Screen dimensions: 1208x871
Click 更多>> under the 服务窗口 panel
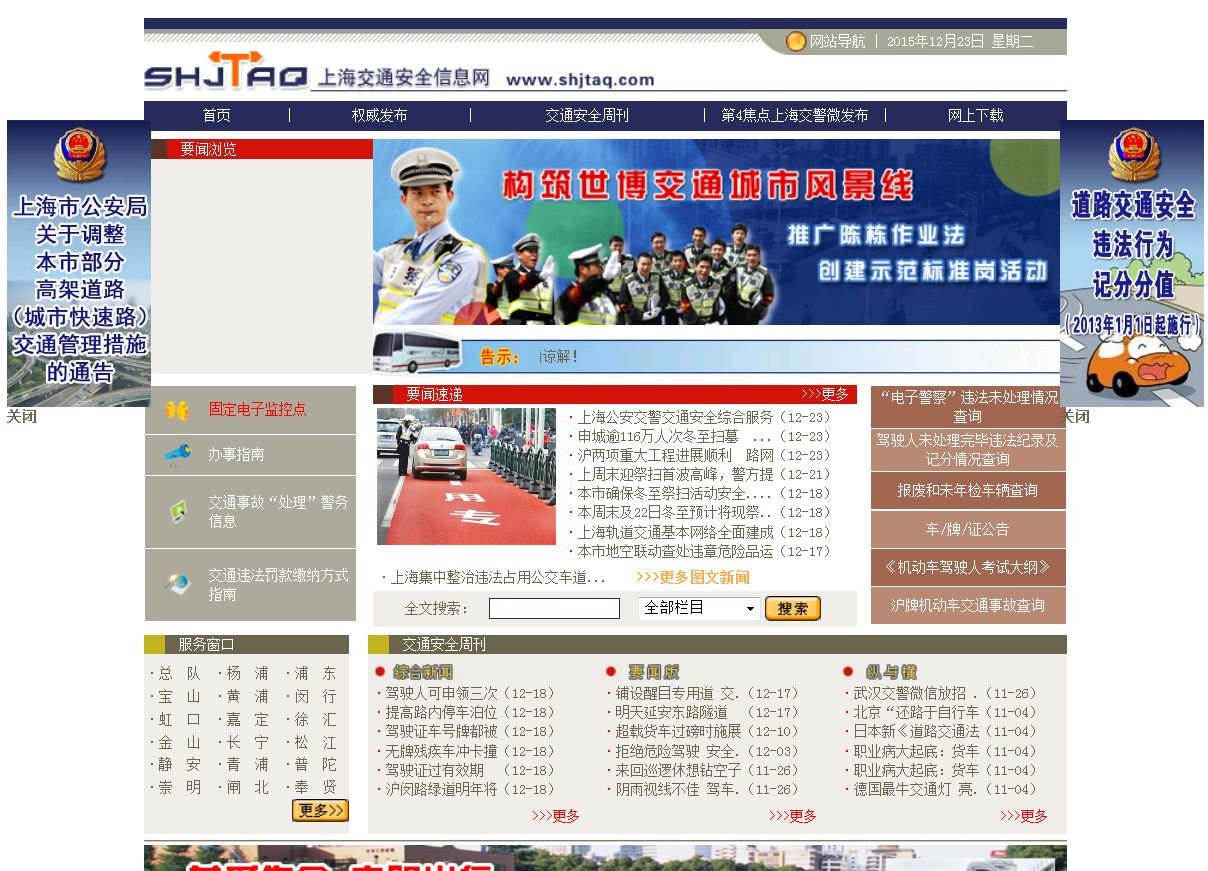pyautogui.click(x=319, y=812)
